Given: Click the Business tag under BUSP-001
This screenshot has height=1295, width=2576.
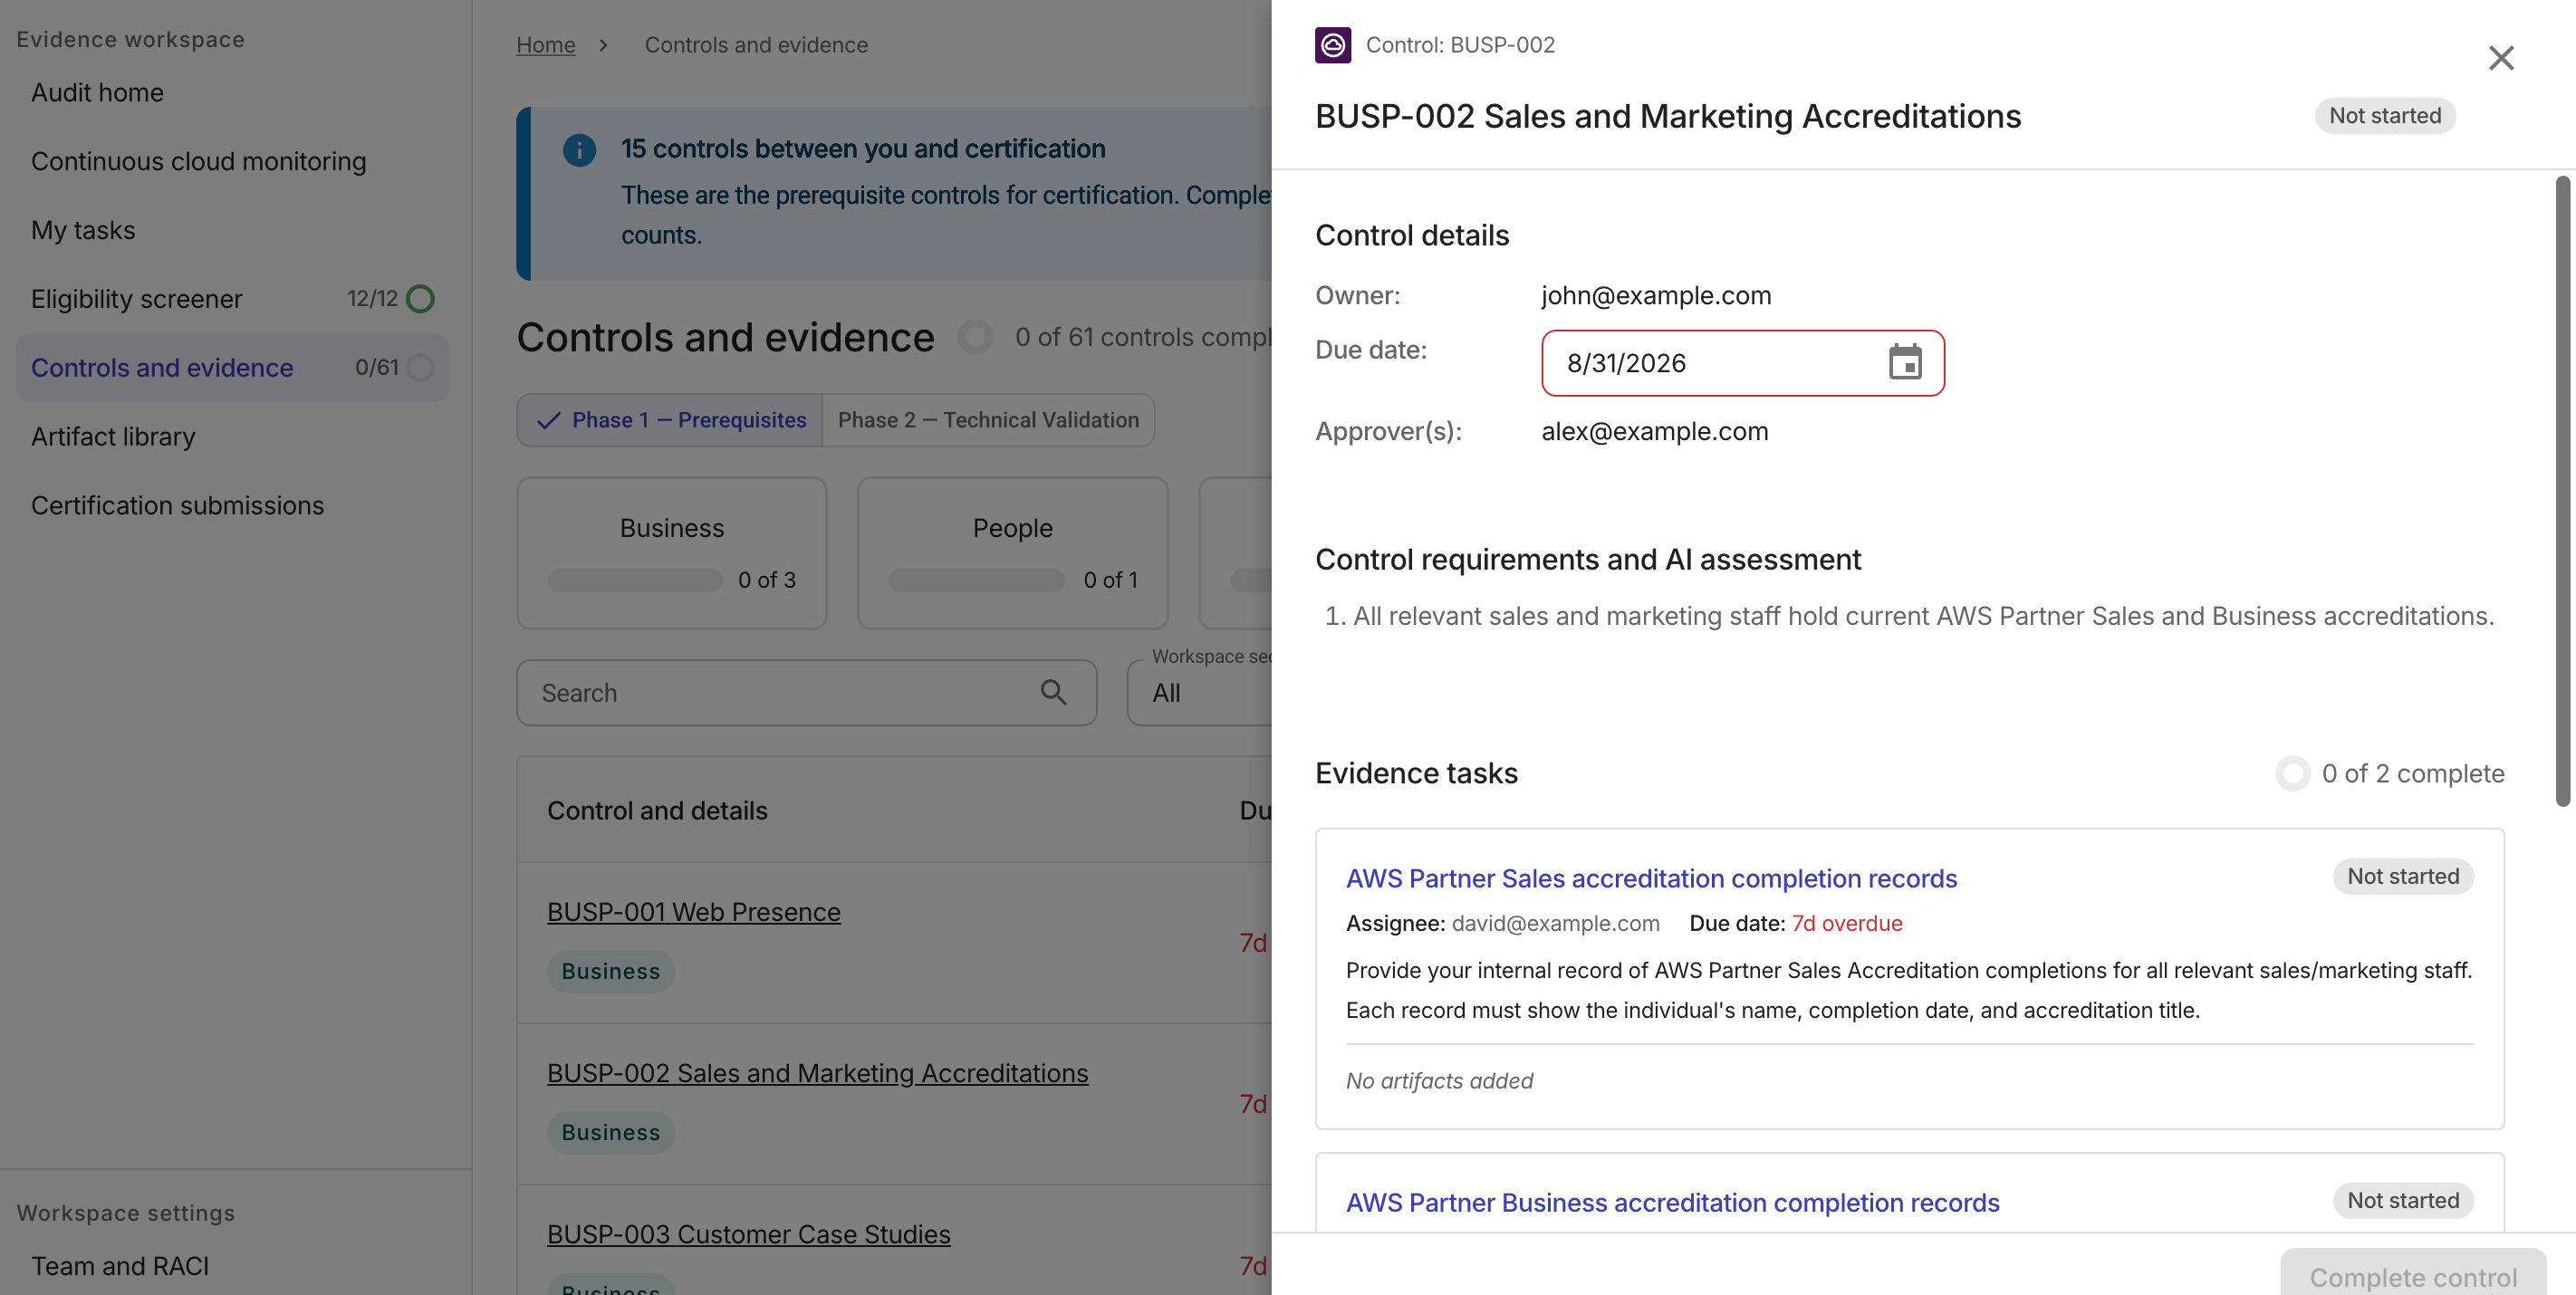Looking at the screenshot, I should (610, 971).
